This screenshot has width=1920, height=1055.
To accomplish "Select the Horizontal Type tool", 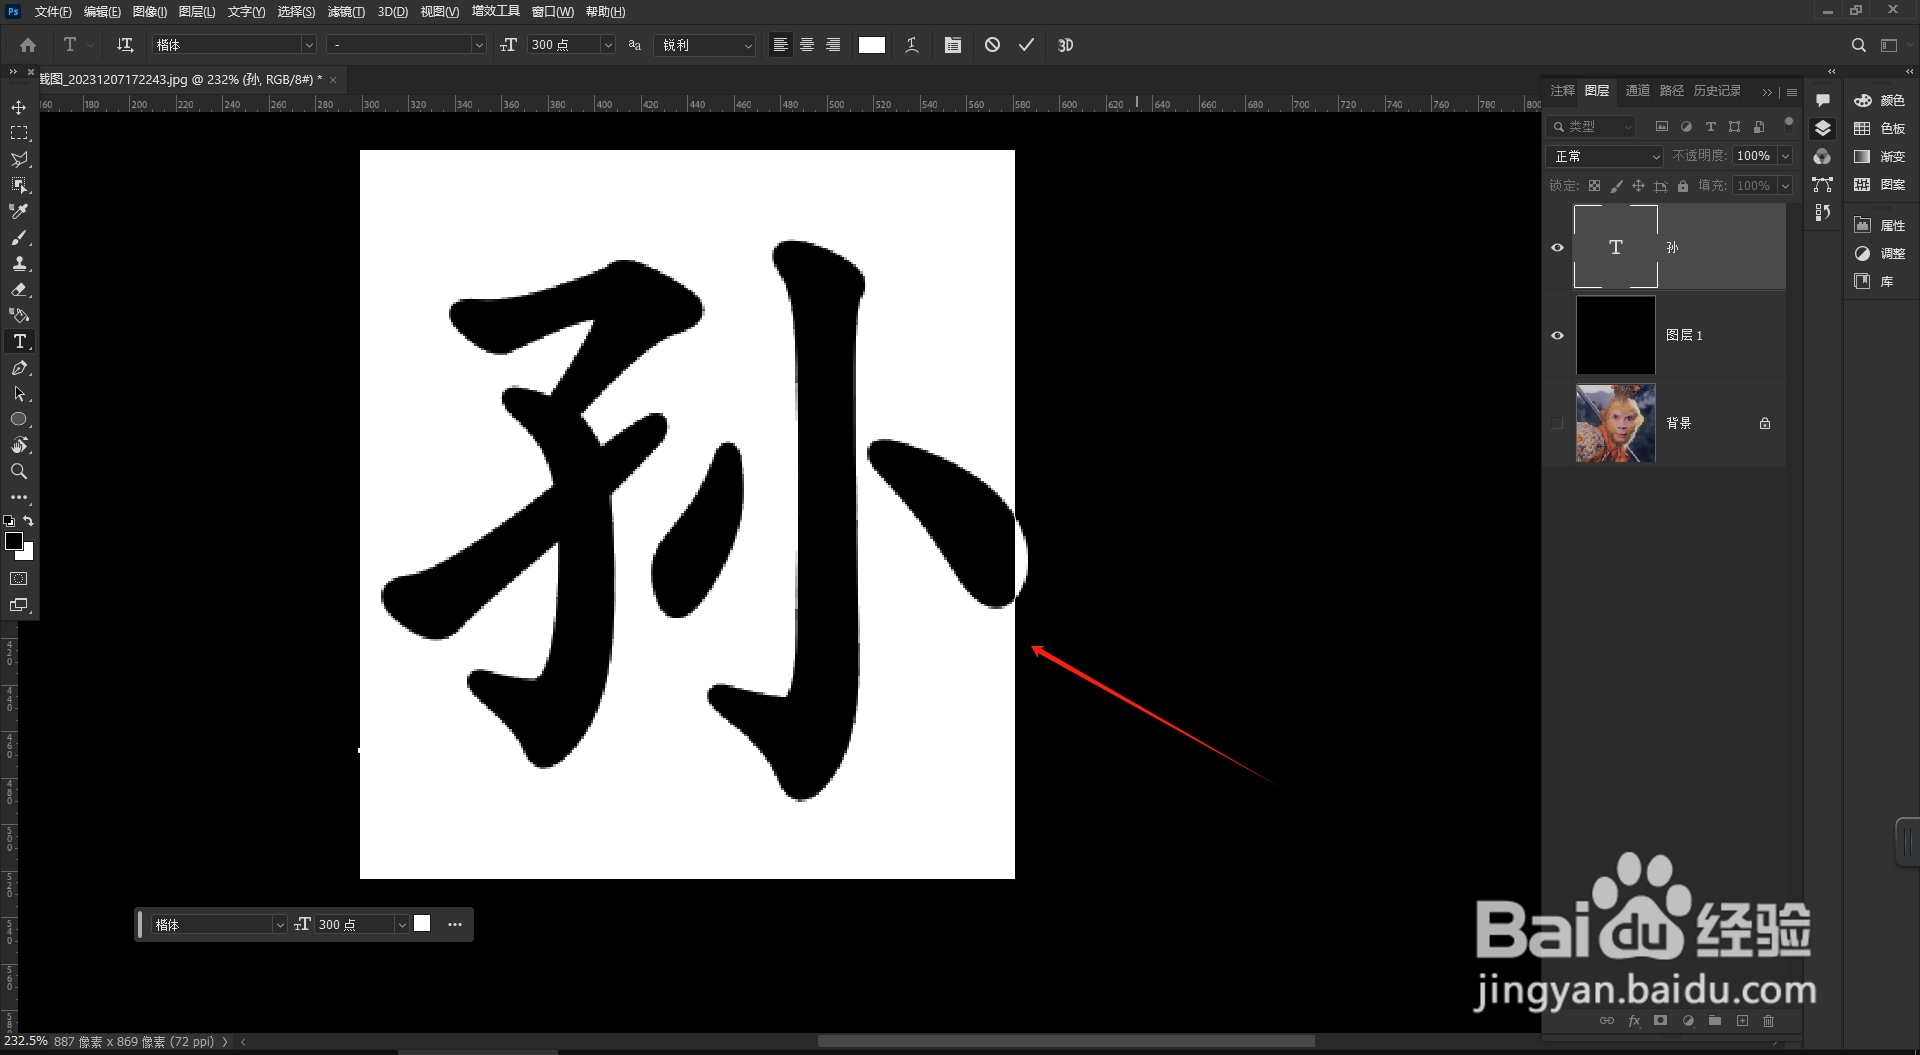I will (x=19, y=341).
